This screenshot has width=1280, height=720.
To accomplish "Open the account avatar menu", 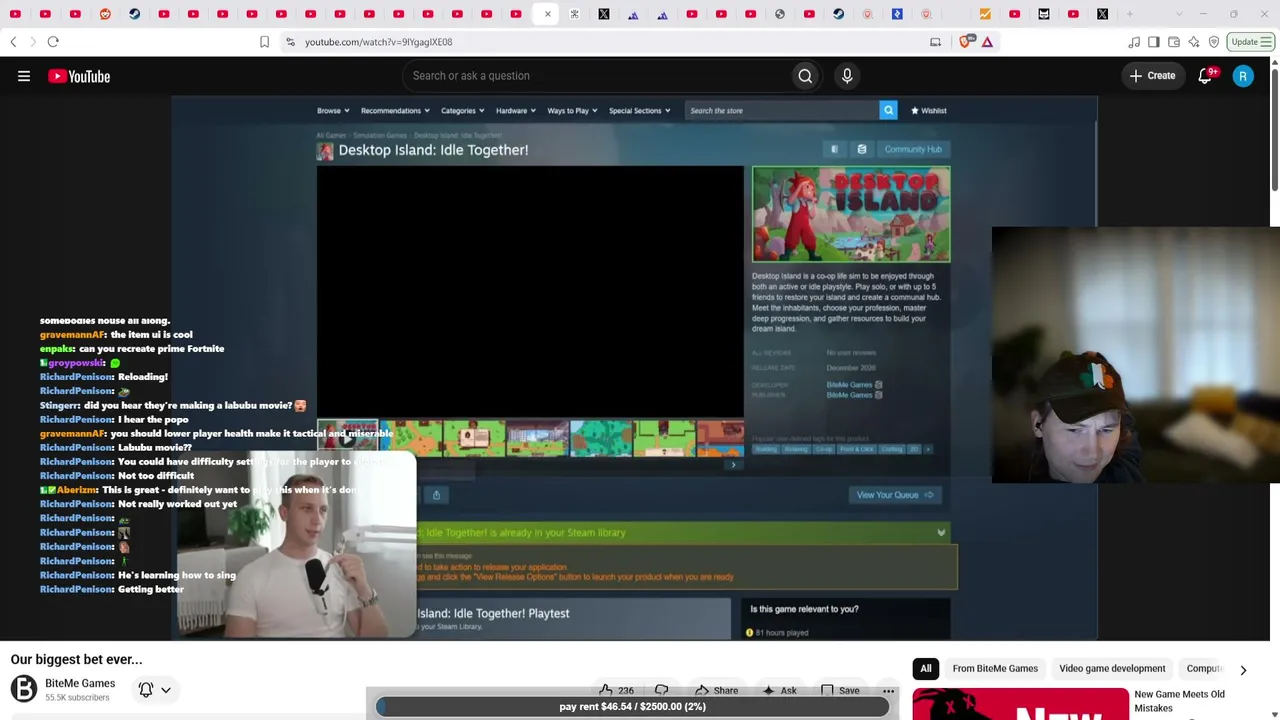I will click(x=1243, y=76).
